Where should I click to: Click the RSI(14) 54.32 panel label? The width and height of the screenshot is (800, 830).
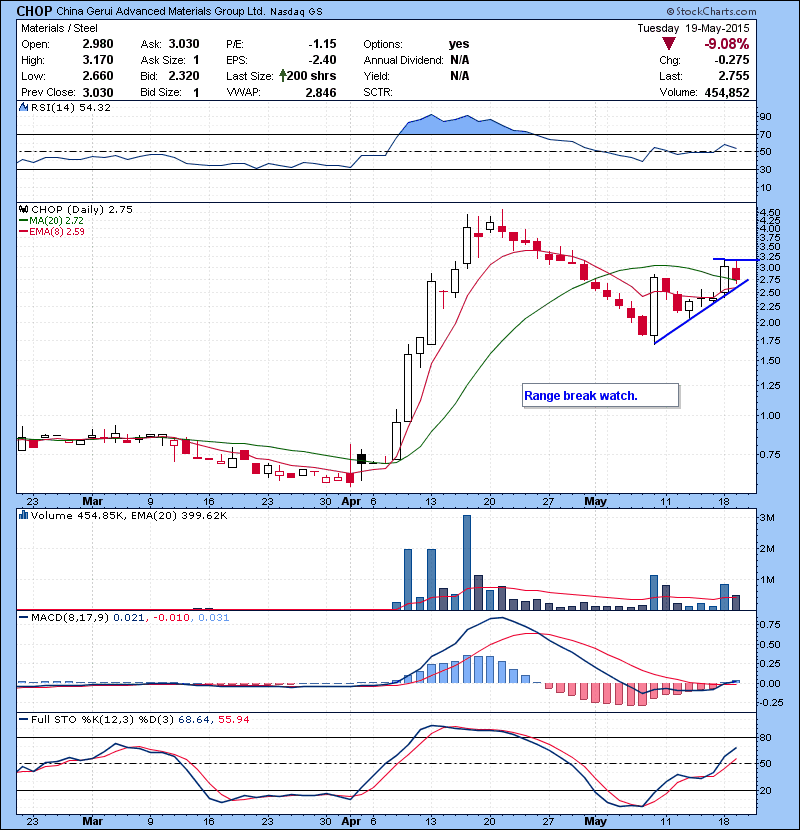click(x=71, y=107)
